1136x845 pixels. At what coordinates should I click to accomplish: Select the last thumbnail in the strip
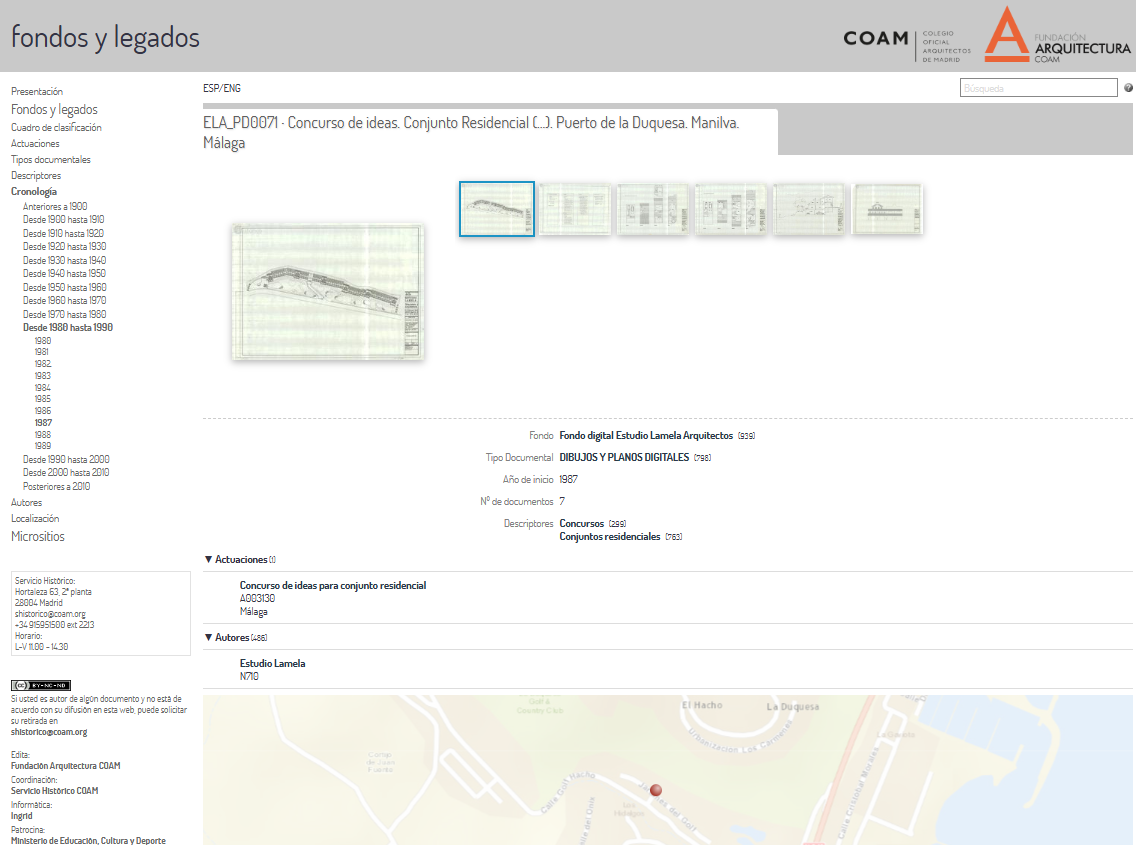point(887,209)
